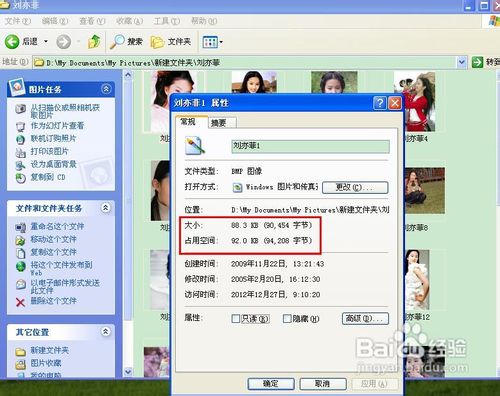Click the Forward arrow button in toolbar
Viewport: 500px width, 396px height.
click(x=63, y=42)
